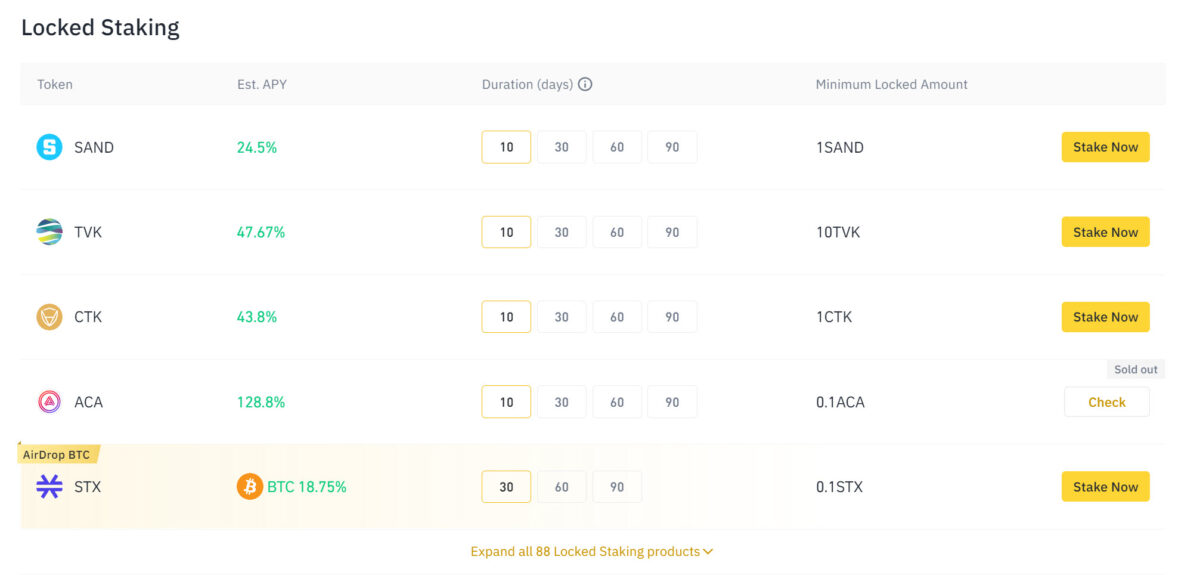Click the 47.67% APY value

261,232
